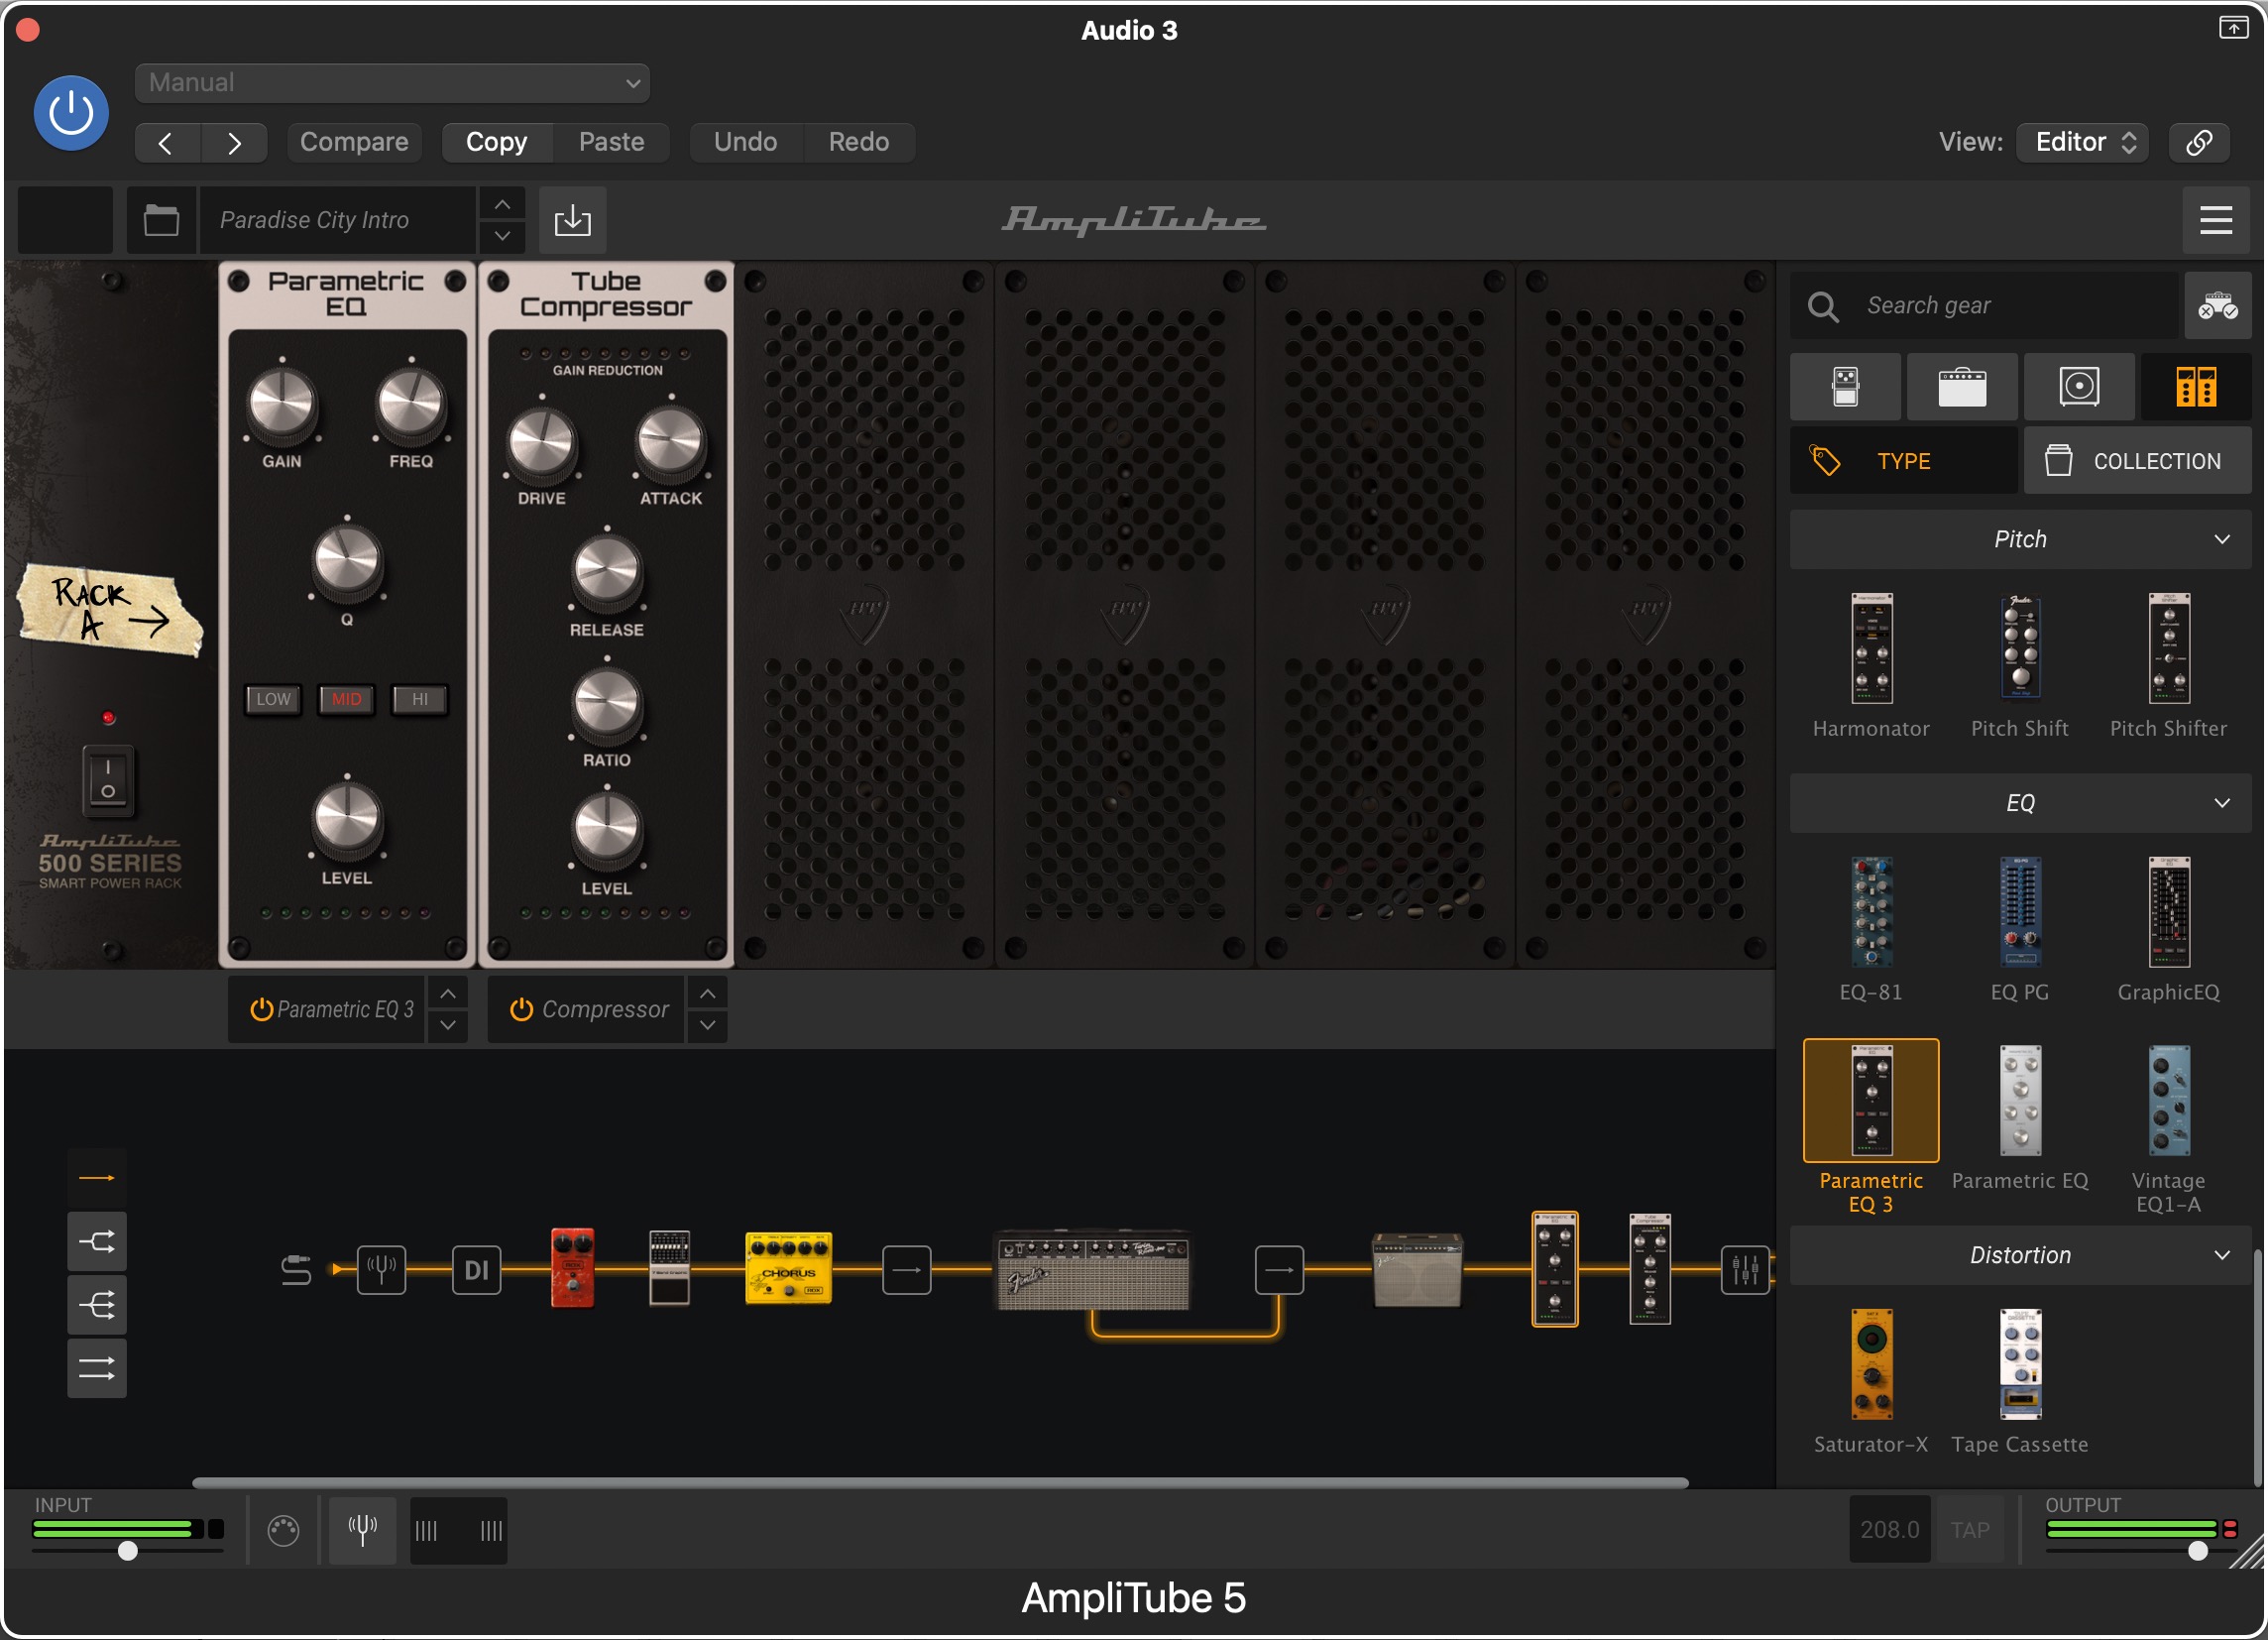Viewport: 2268px width, 1640px height.
Task: Open the mixer block at chain end
Action: [1746, 1271]
